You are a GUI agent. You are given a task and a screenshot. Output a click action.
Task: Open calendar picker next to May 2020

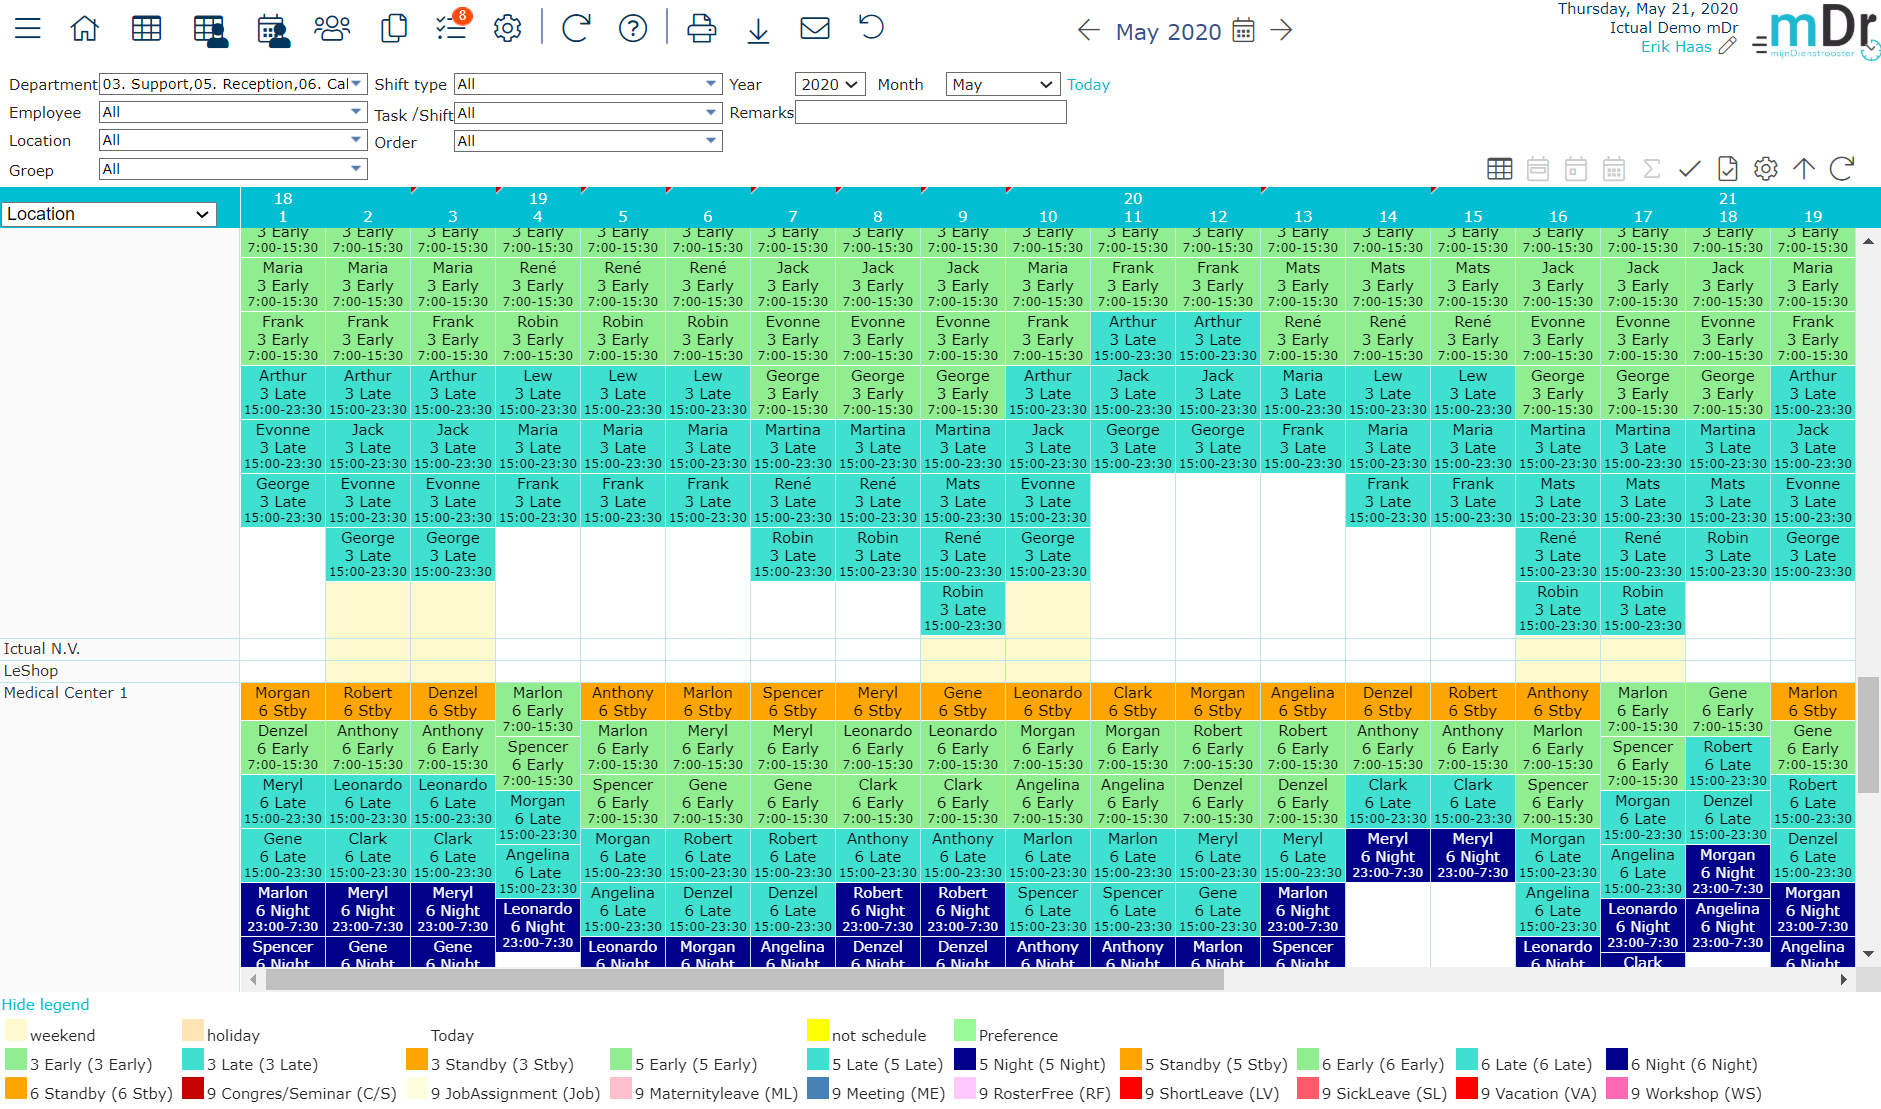click(1243, 30)
